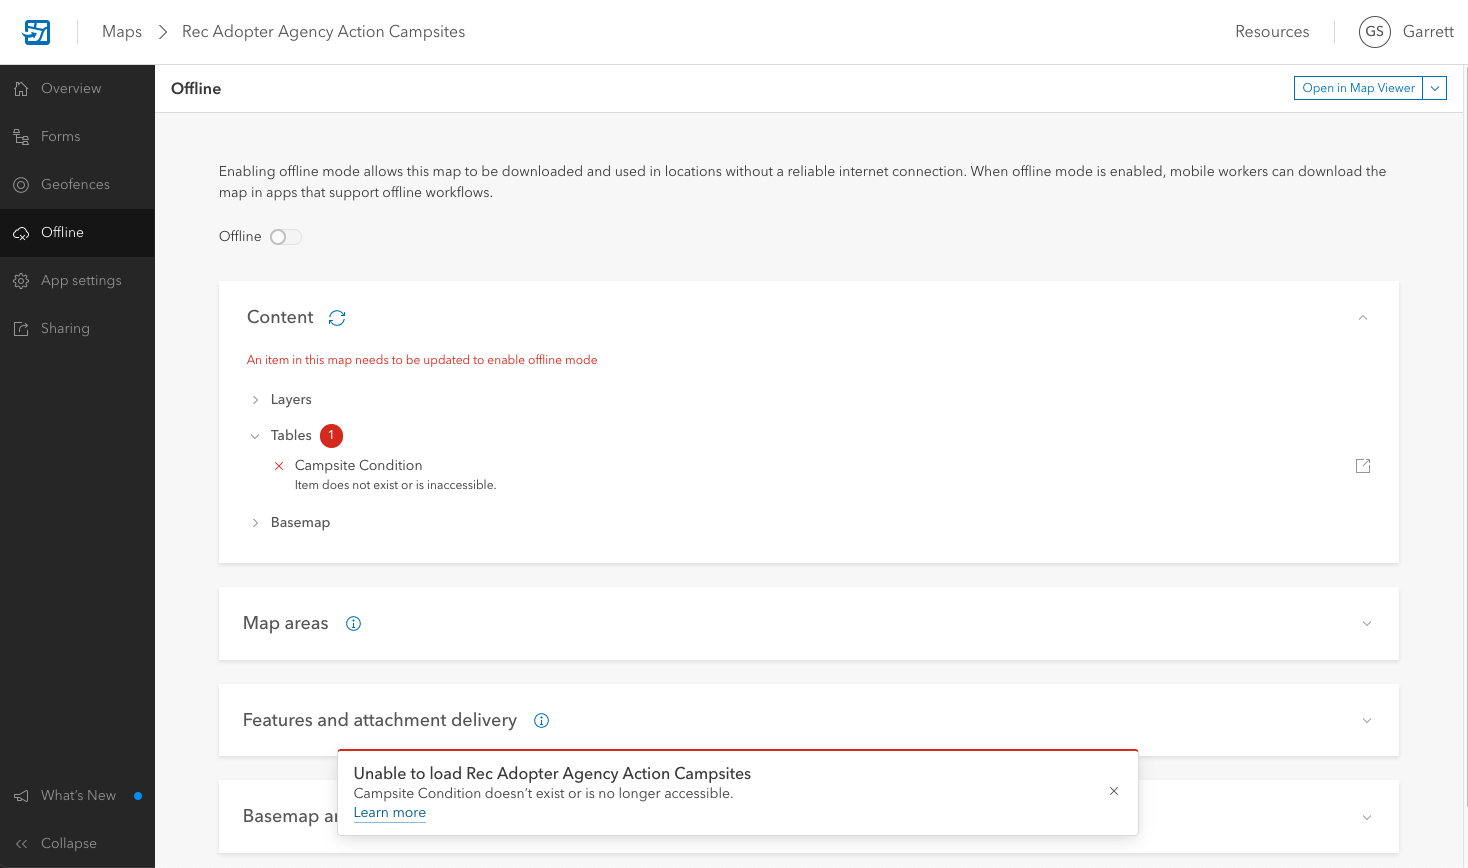This screenshot has height=868, width=1468.
Task: Go to App settings in sidebar
Action: point(81,281)
